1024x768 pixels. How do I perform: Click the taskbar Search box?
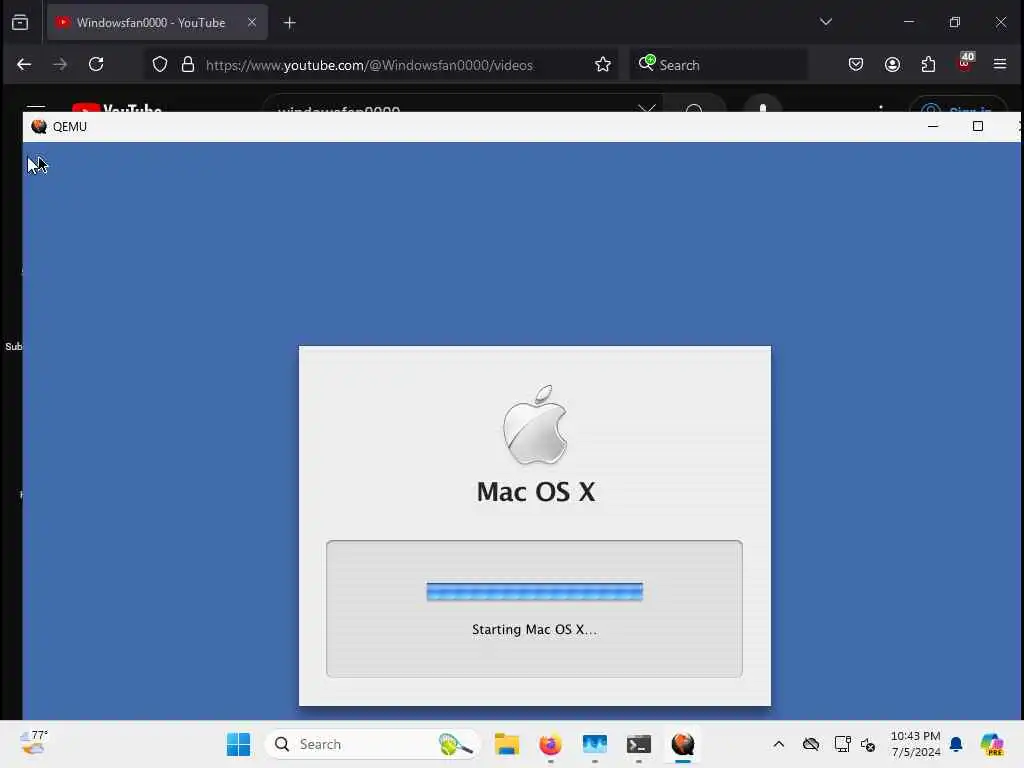[x=372, y=744]
